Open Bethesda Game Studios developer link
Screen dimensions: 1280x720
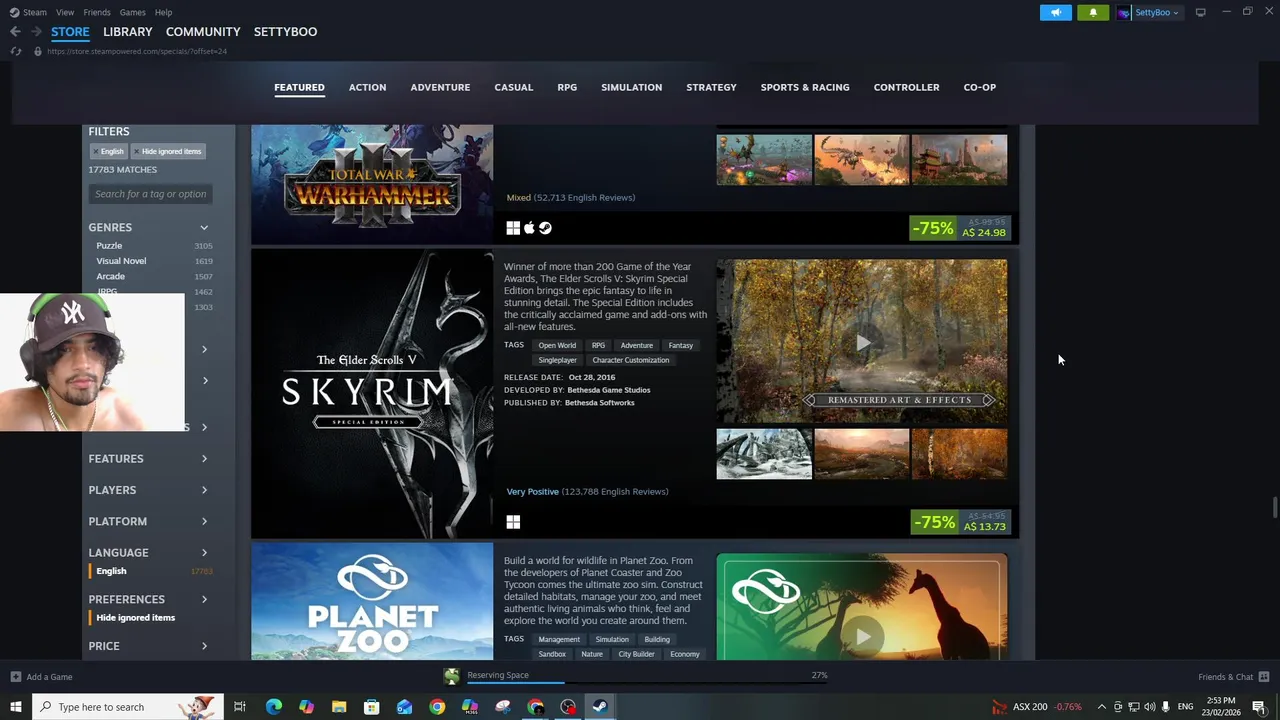(x=609, y=390)
